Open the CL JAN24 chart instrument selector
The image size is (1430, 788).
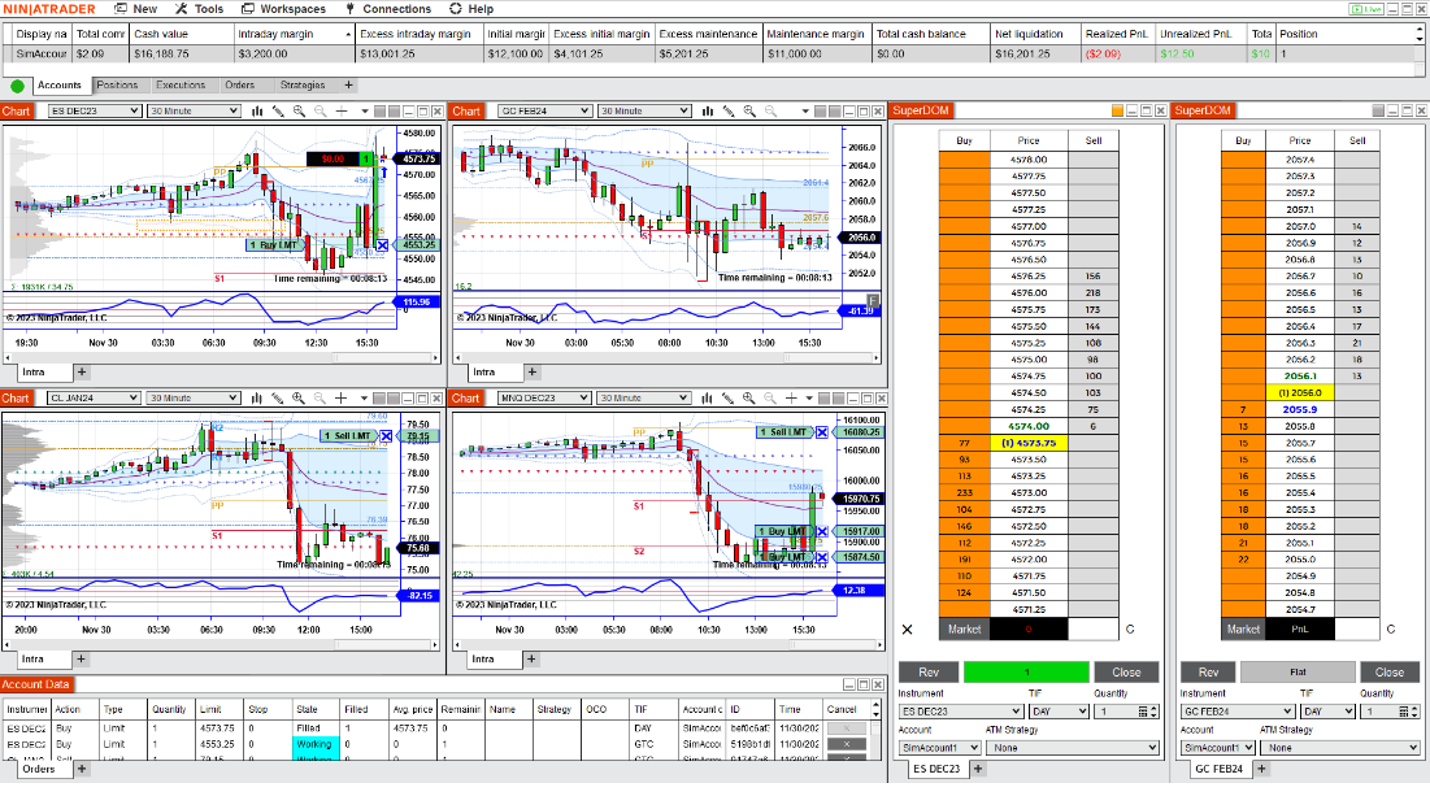(94, 398)
